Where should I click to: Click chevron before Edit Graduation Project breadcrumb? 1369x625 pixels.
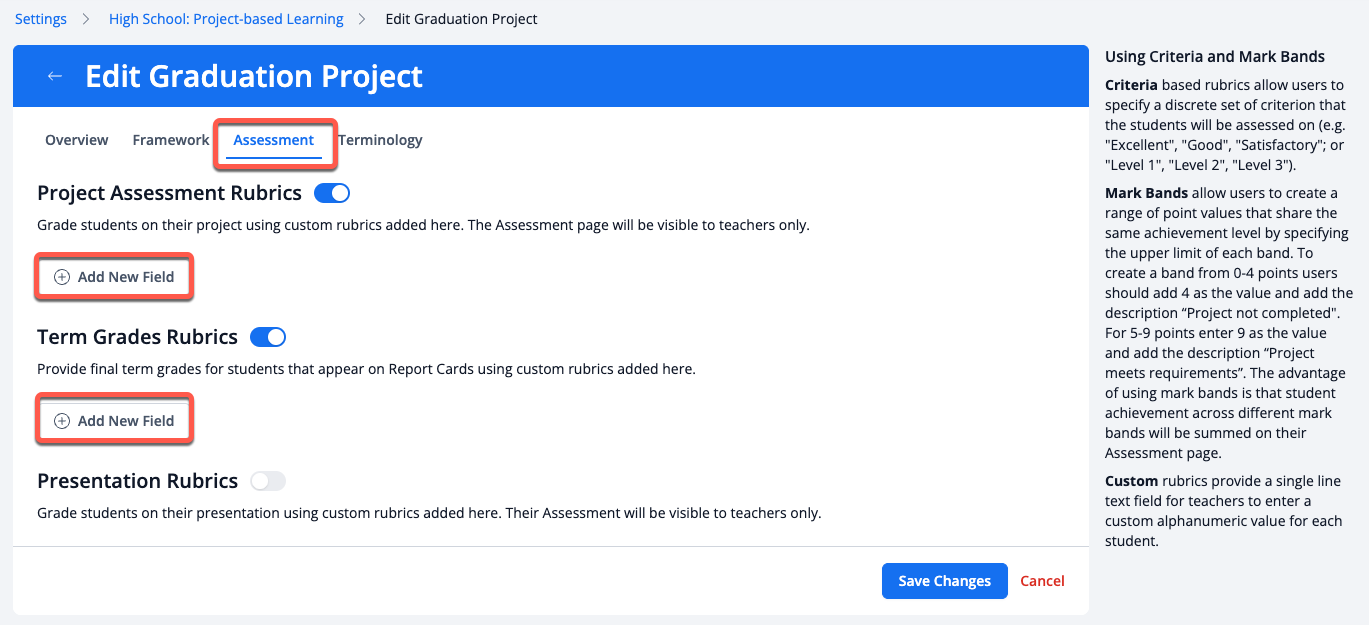(364, 19)
